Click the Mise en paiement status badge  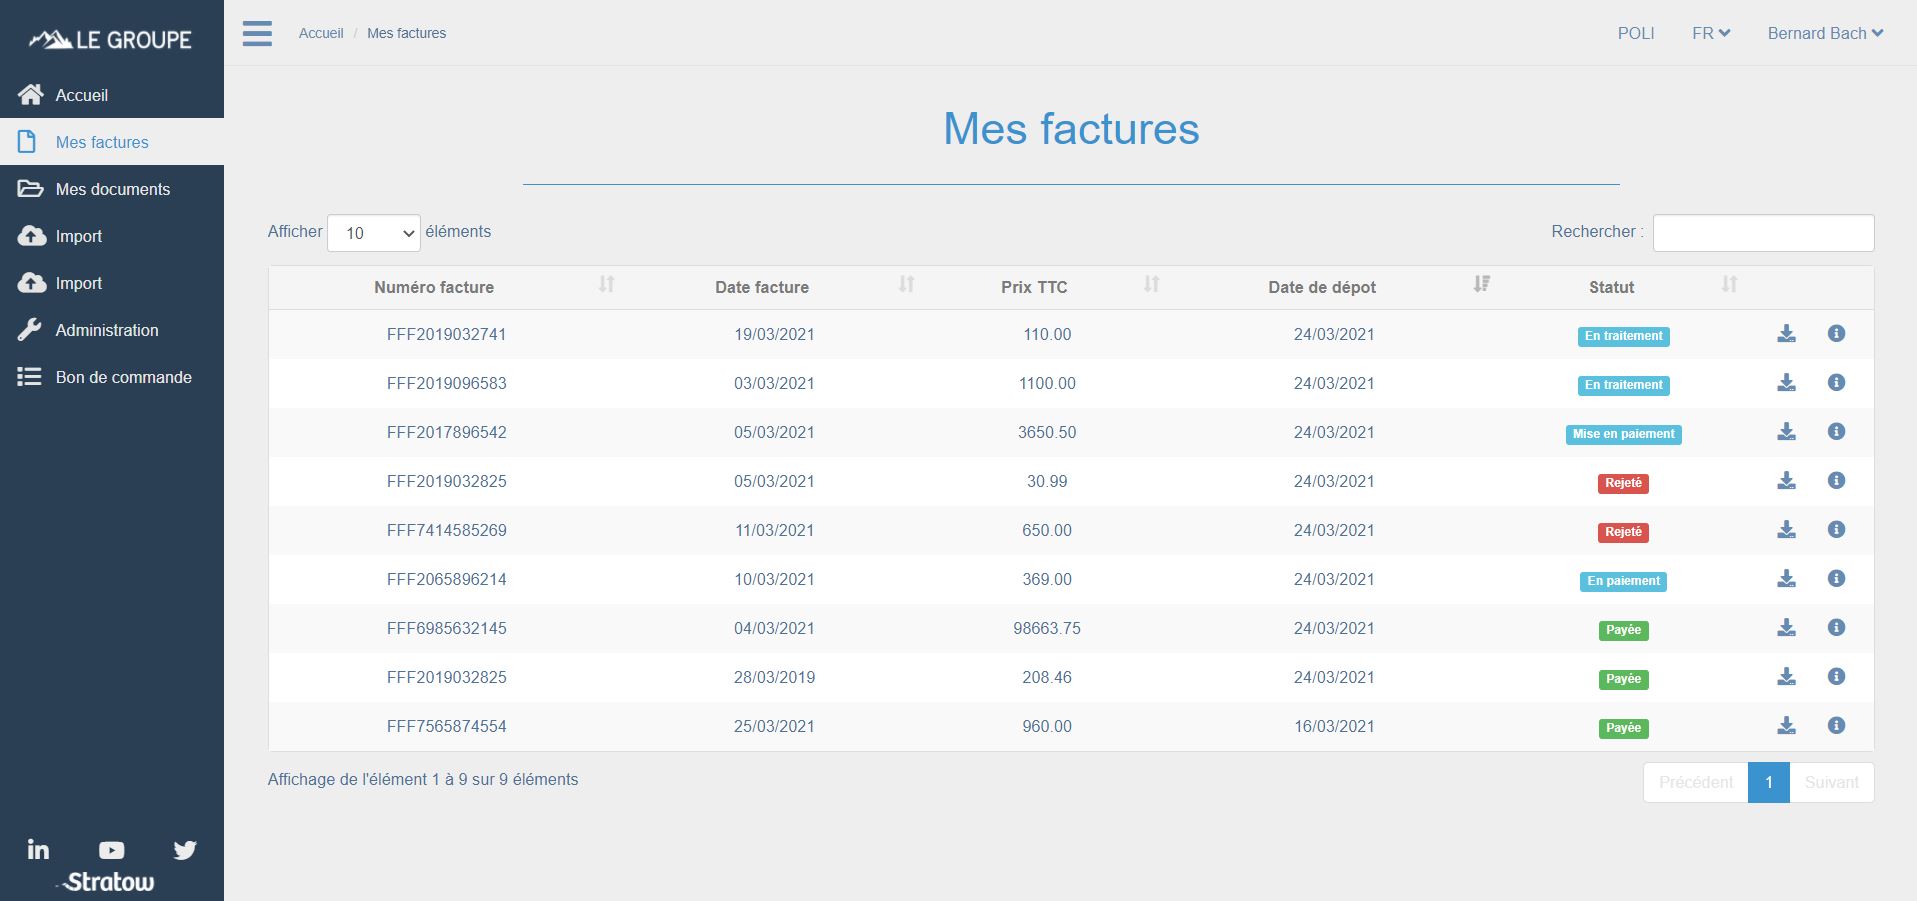(1623, 434)
